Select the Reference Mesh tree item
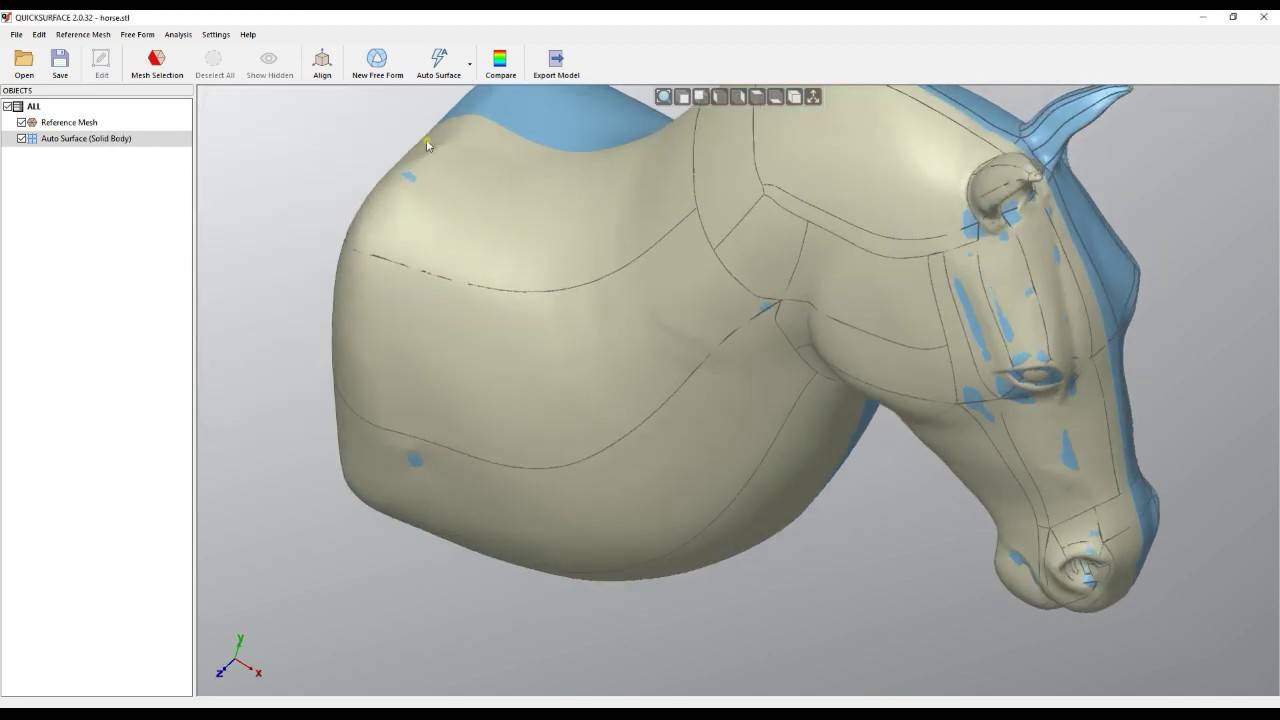Viewport: 1280px width, 720px height. (69, 122)
